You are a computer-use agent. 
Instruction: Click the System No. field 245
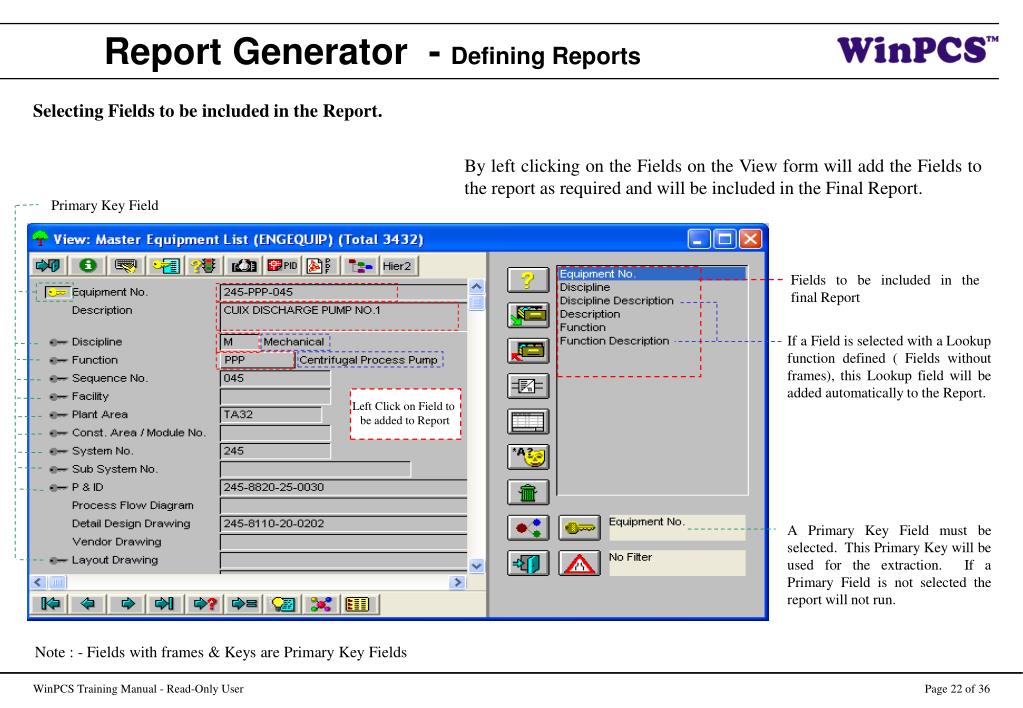[x=275, y=451]
